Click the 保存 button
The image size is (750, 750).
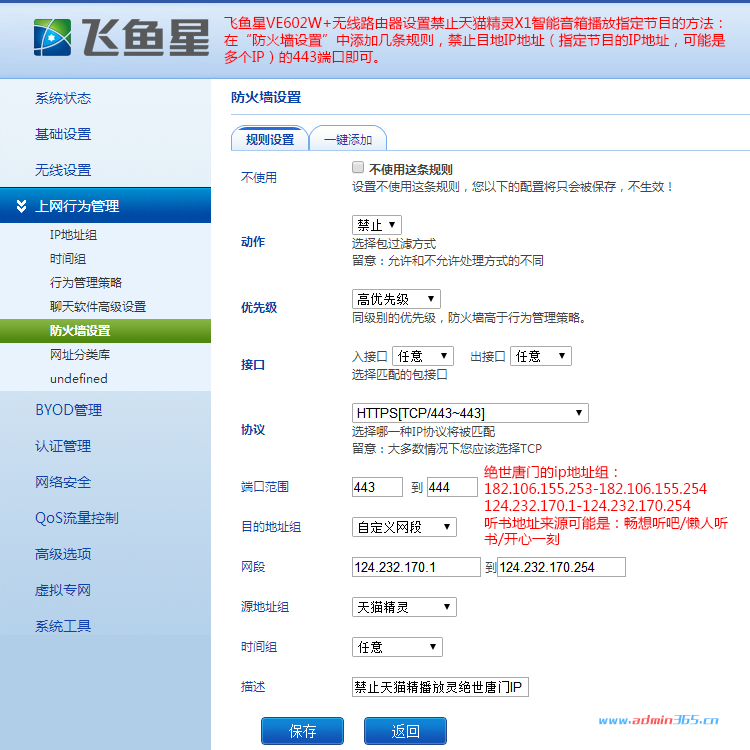(x=302, y=731)
